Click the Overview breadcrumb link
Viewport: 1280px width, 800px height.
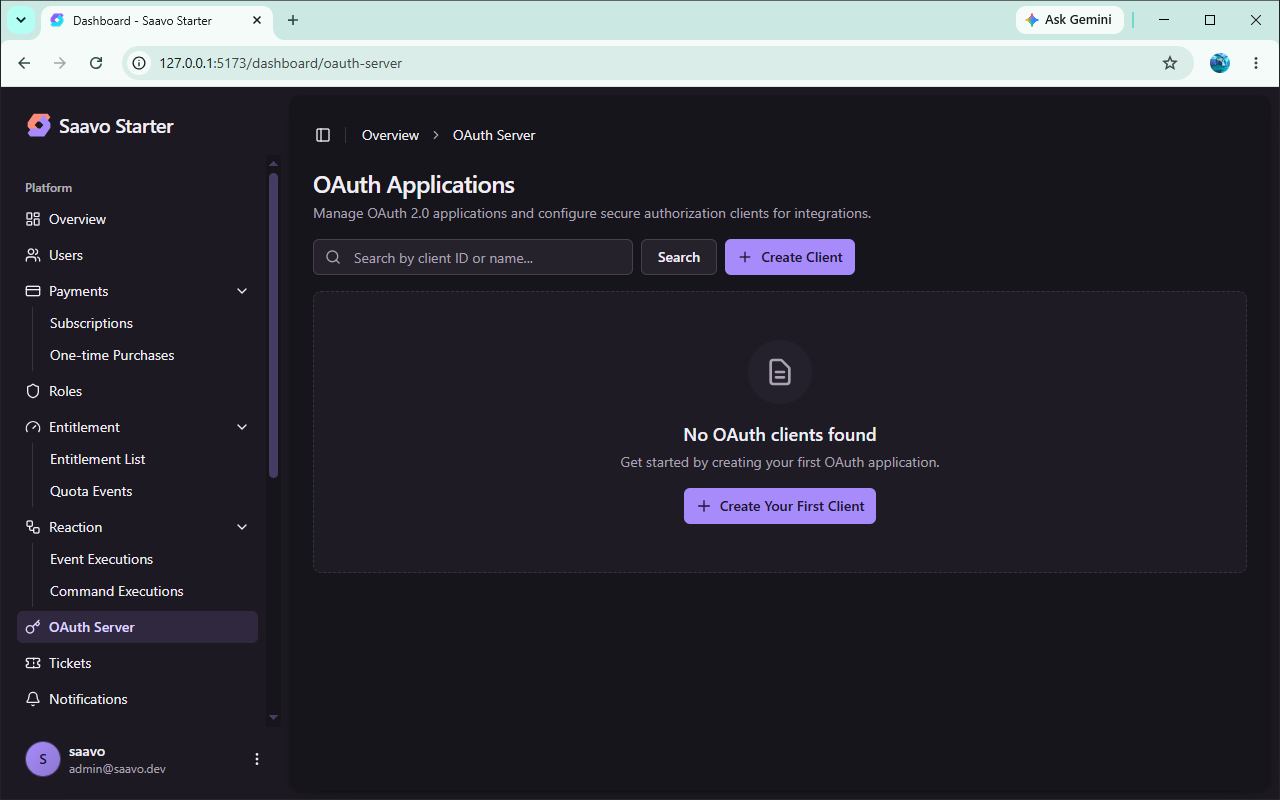tap(390, 135)
